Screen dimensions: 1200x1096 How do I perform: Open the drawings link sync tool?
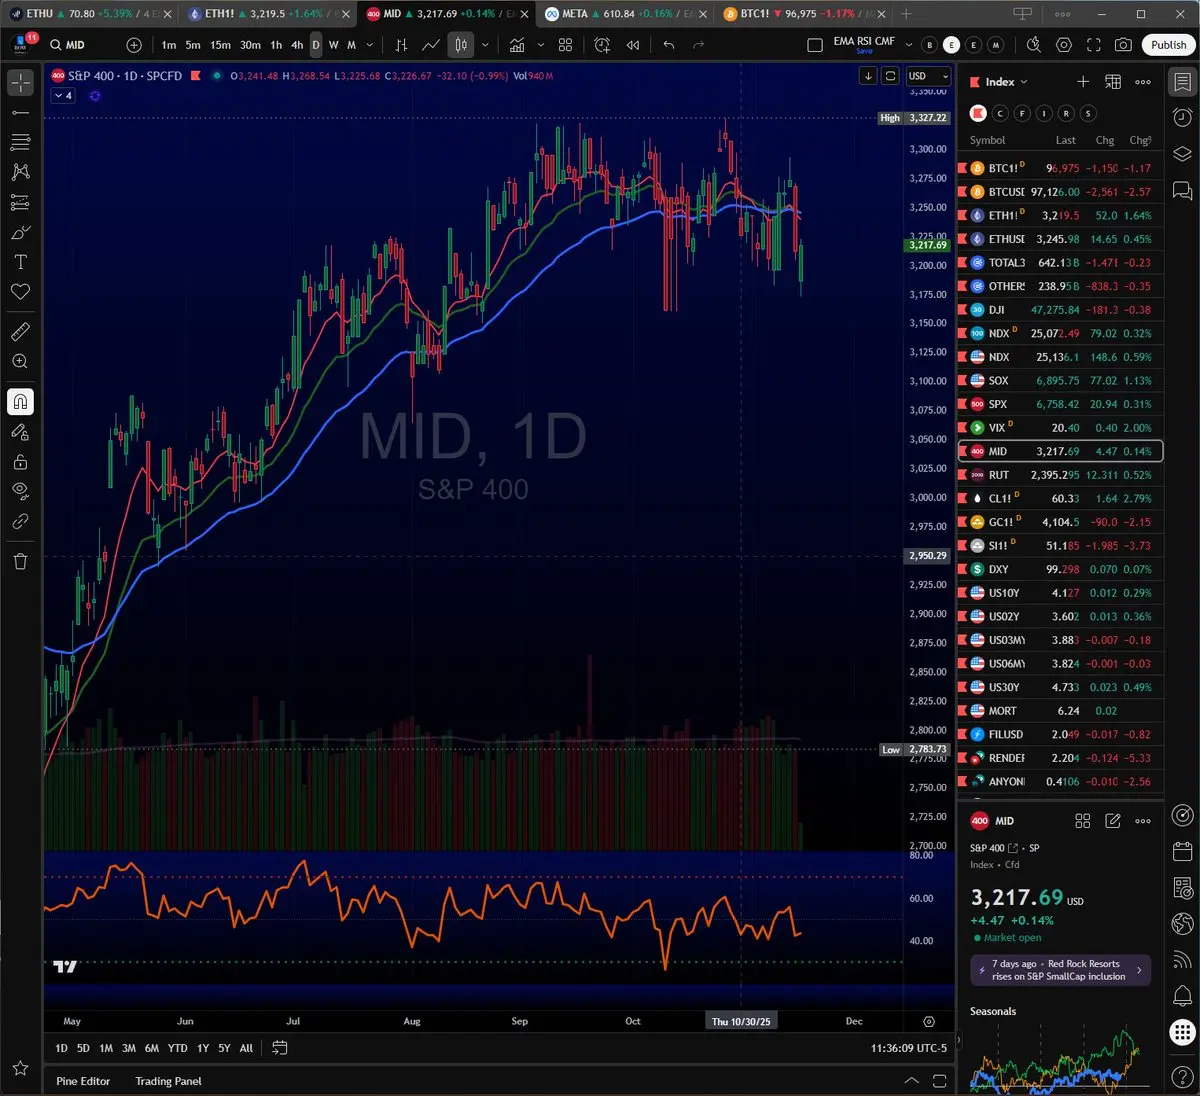[20, 521]
